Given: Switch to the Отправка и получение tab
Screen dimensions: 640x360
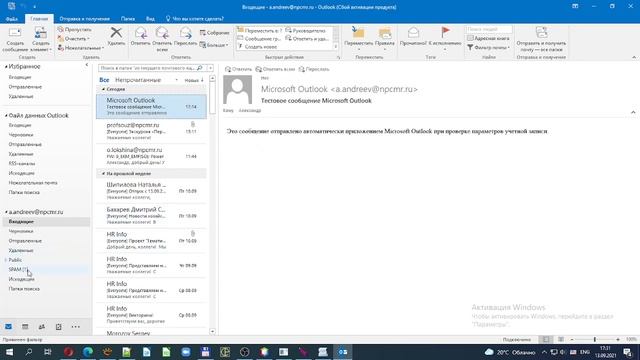Looking at the screenshot, I should tap(84, 19).
